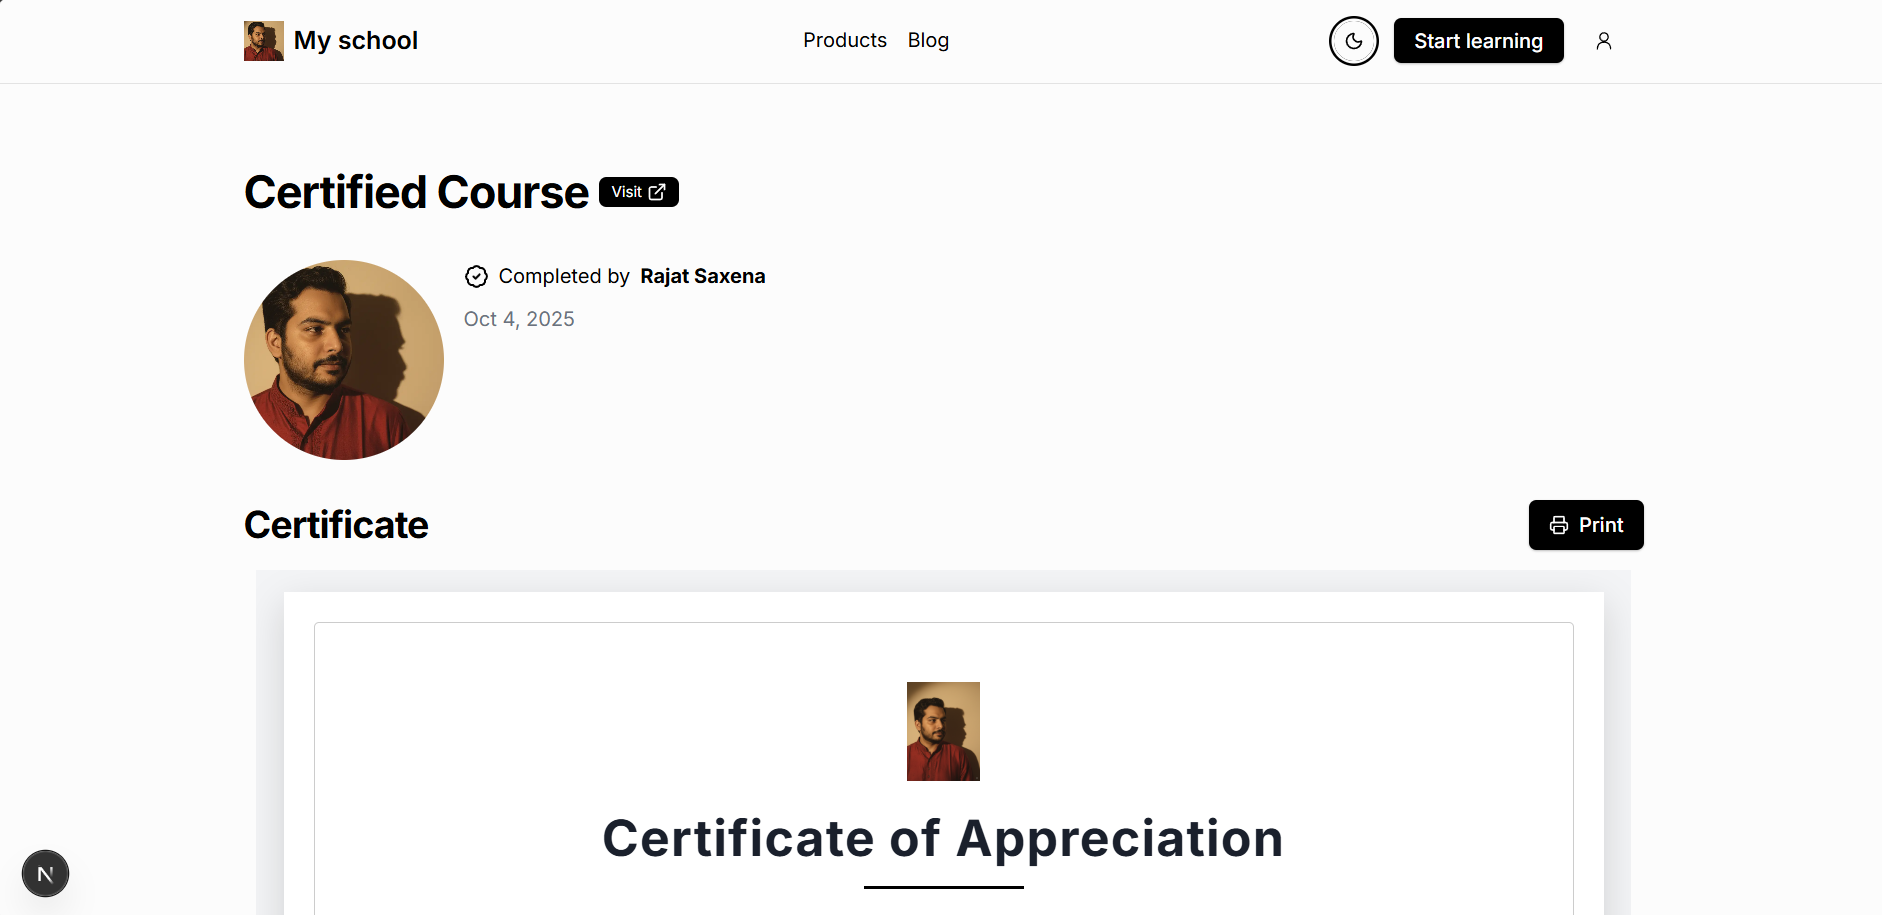Click the portrait photo on the certificate

pyautogui.click(x=942, y=731)
